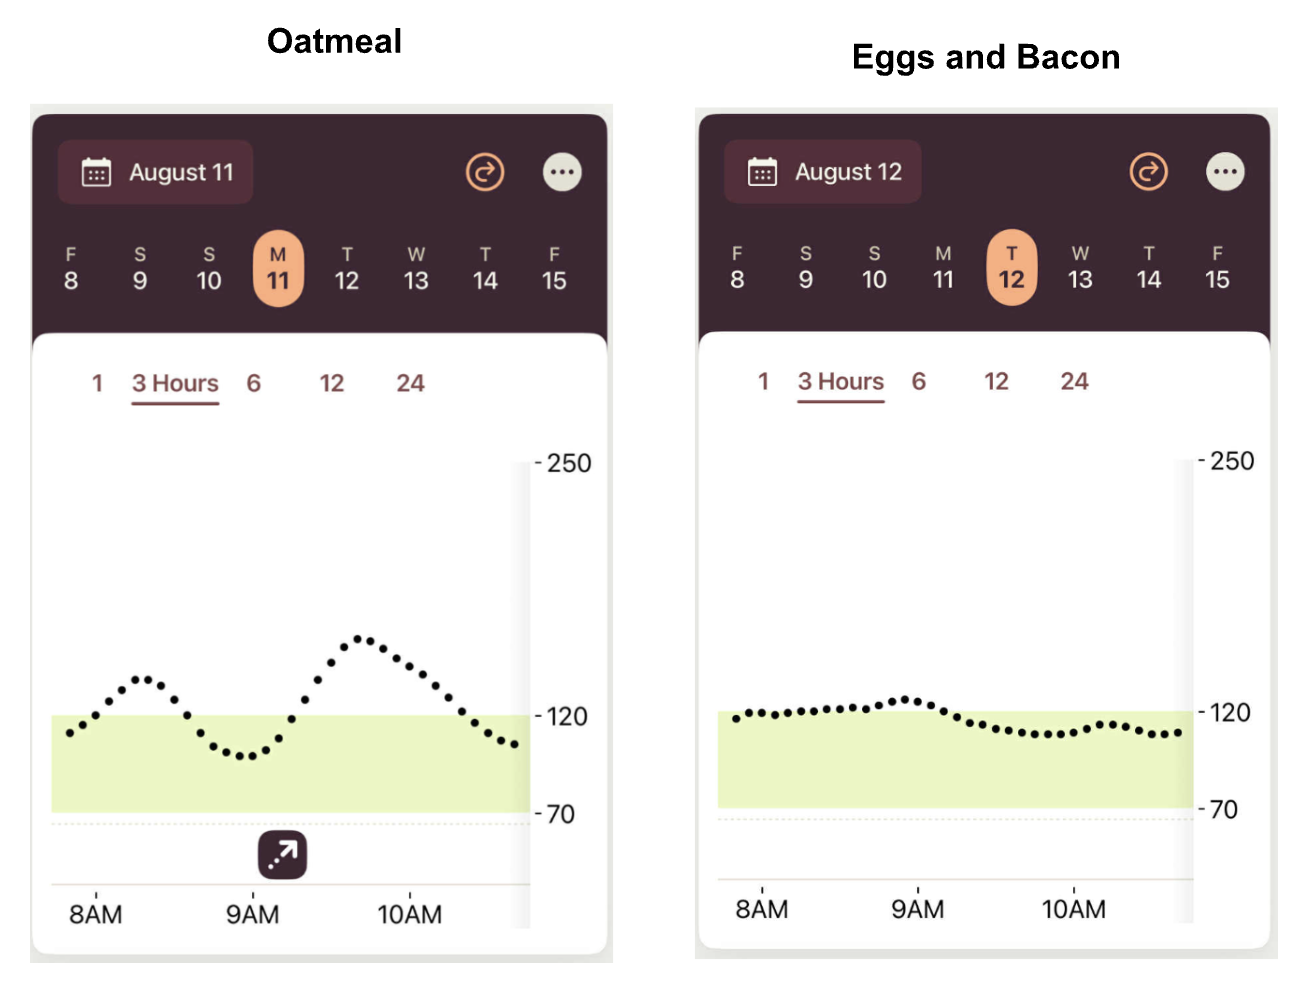
Task: Pick Wednesday 13 in the Oatmeal week strip
Action: [x=416, y=269]
